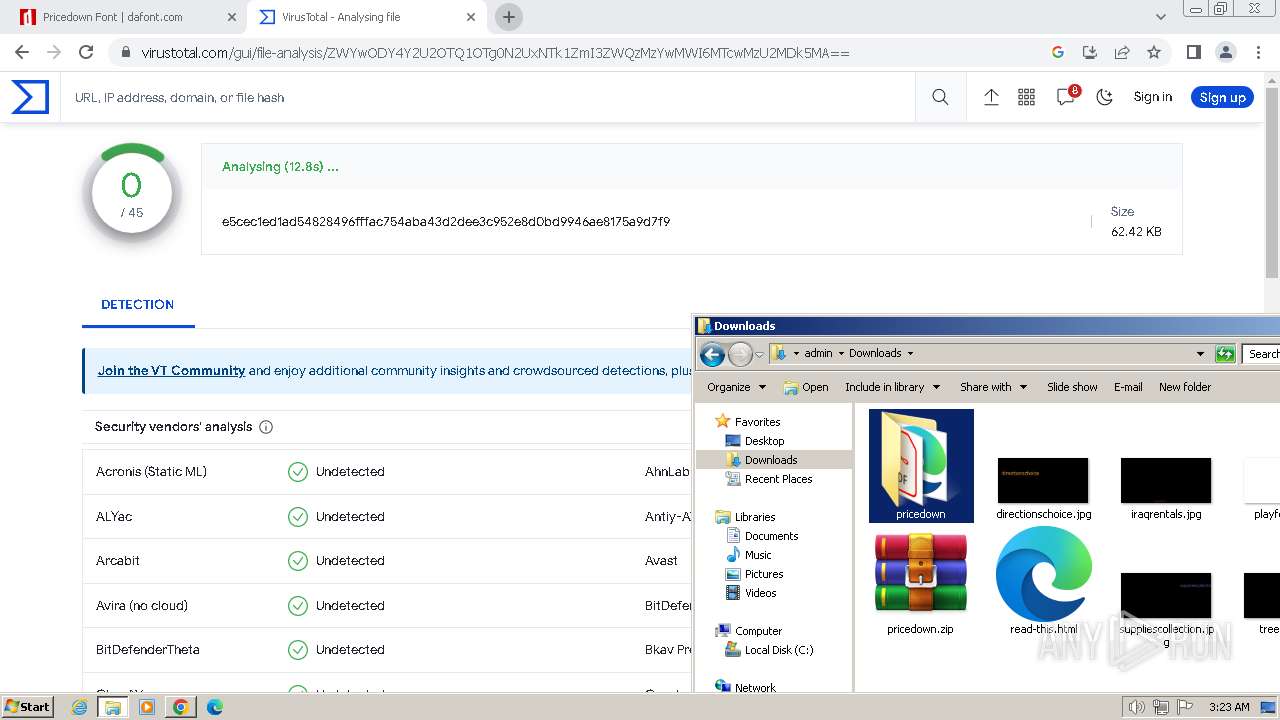The image size is (1280, 720).
Task: Focus the URL, IP address, domain search field
Action: 487,97
